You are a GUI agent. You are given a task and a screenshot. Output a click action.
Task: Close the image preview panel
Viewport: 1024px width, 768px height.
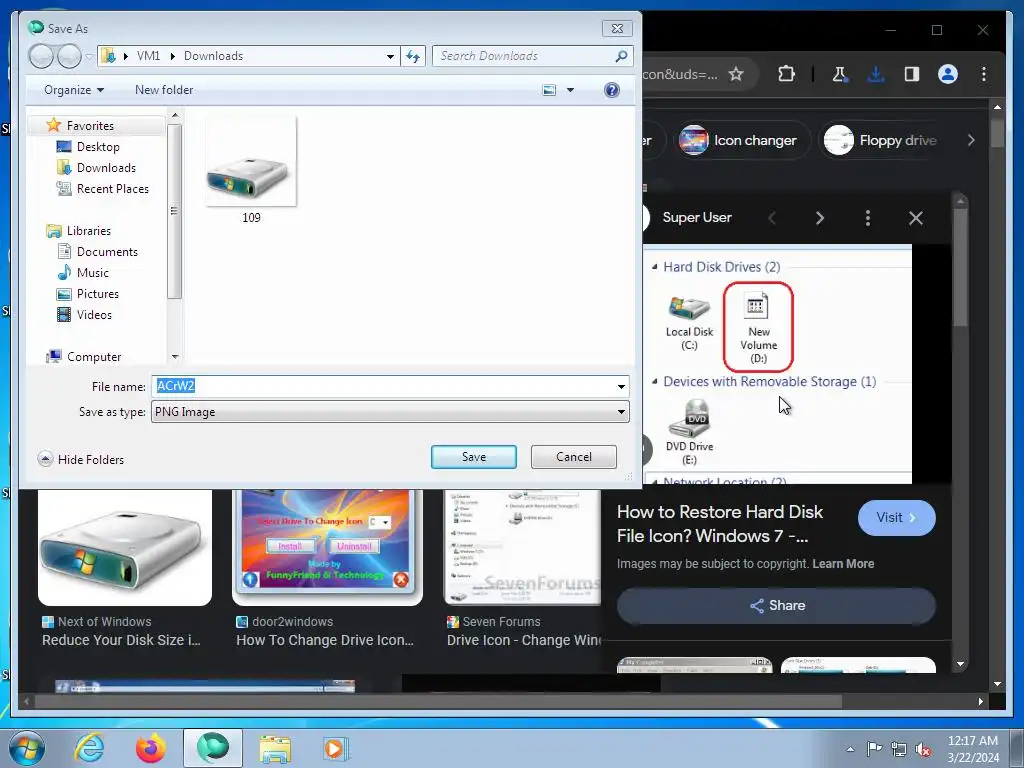click(x=916, y=218)
